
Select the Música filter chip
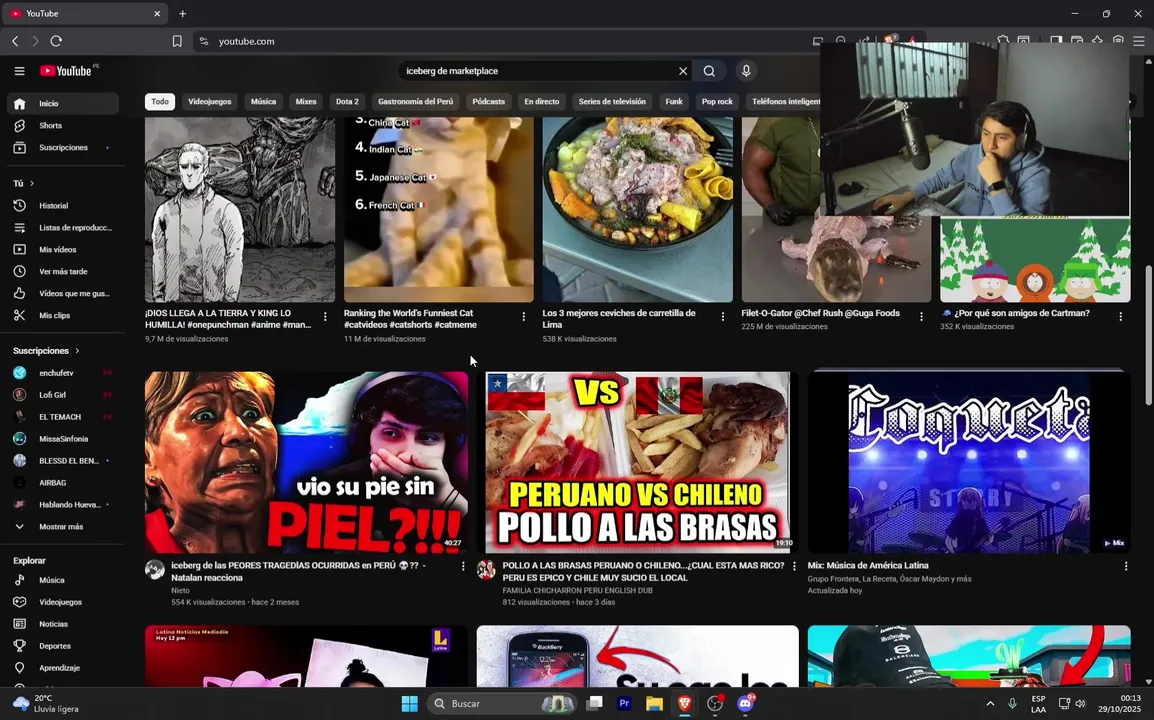263,102
